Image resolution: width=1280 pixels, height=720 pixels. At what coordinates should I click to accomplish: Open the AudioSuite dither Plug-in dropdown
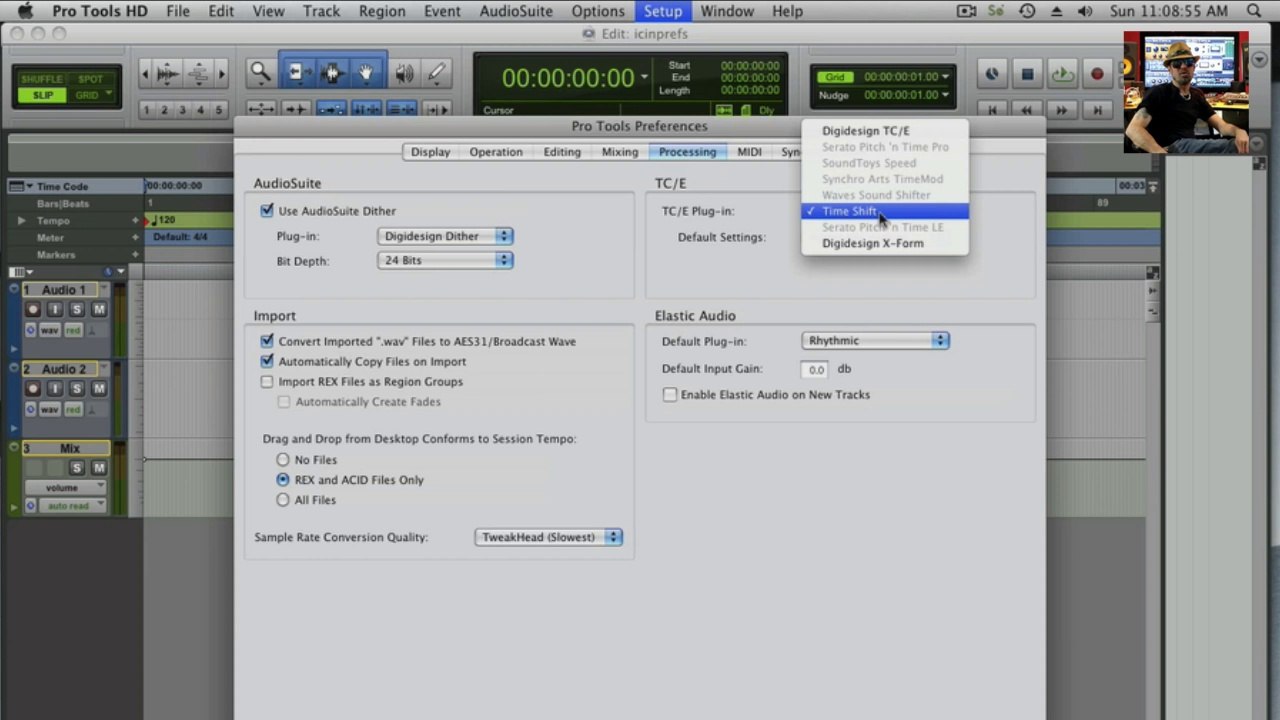tap(445, 236)
